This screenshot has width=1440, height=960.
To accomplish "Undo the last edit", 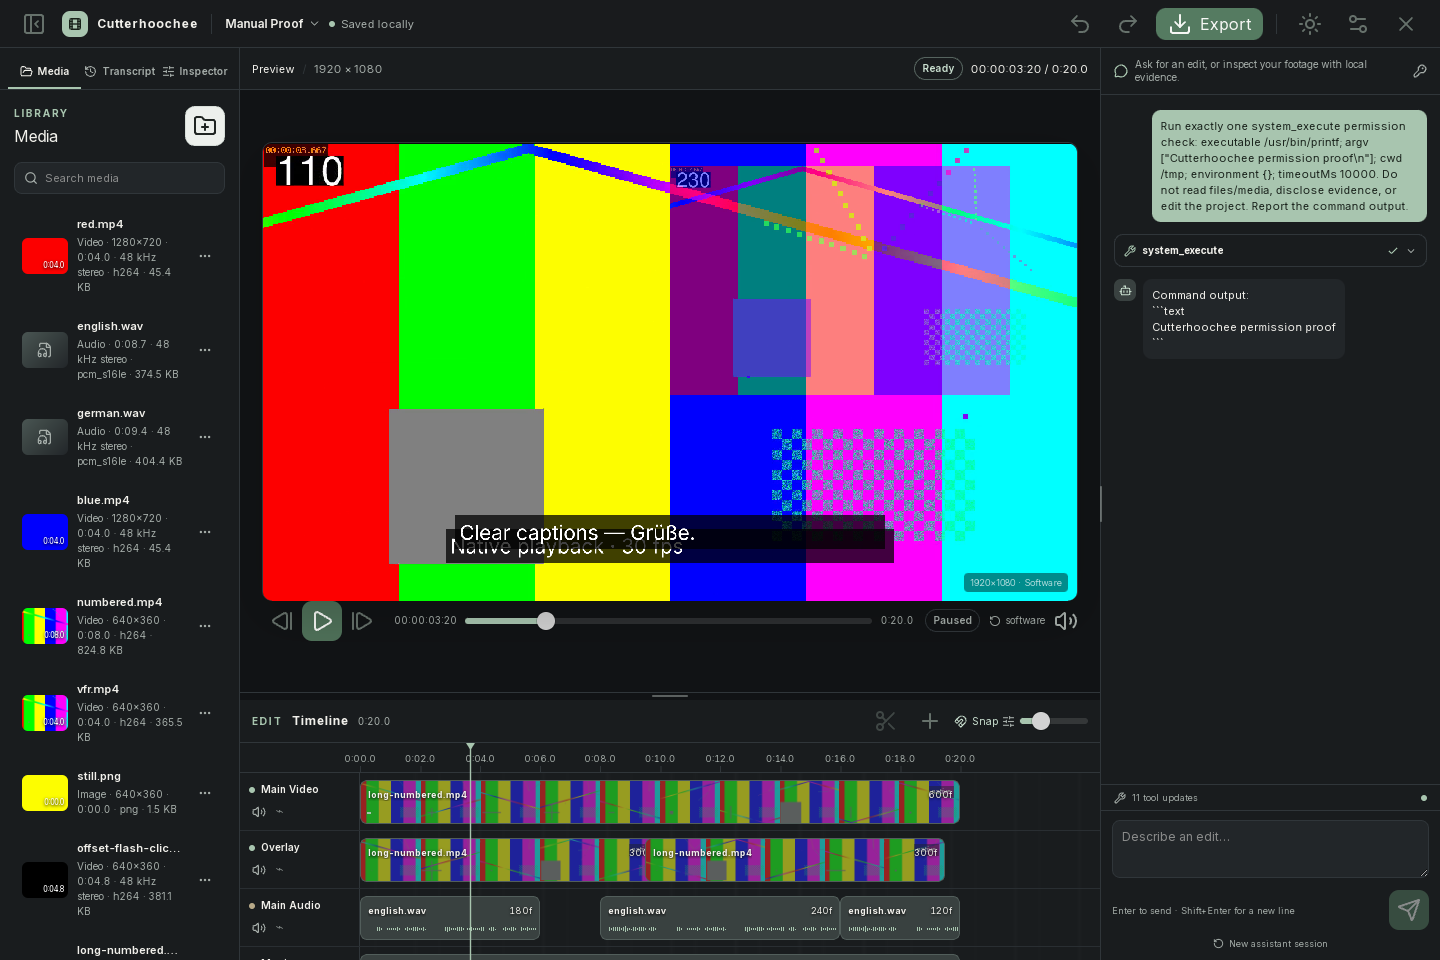I will tap(1080, 24).
